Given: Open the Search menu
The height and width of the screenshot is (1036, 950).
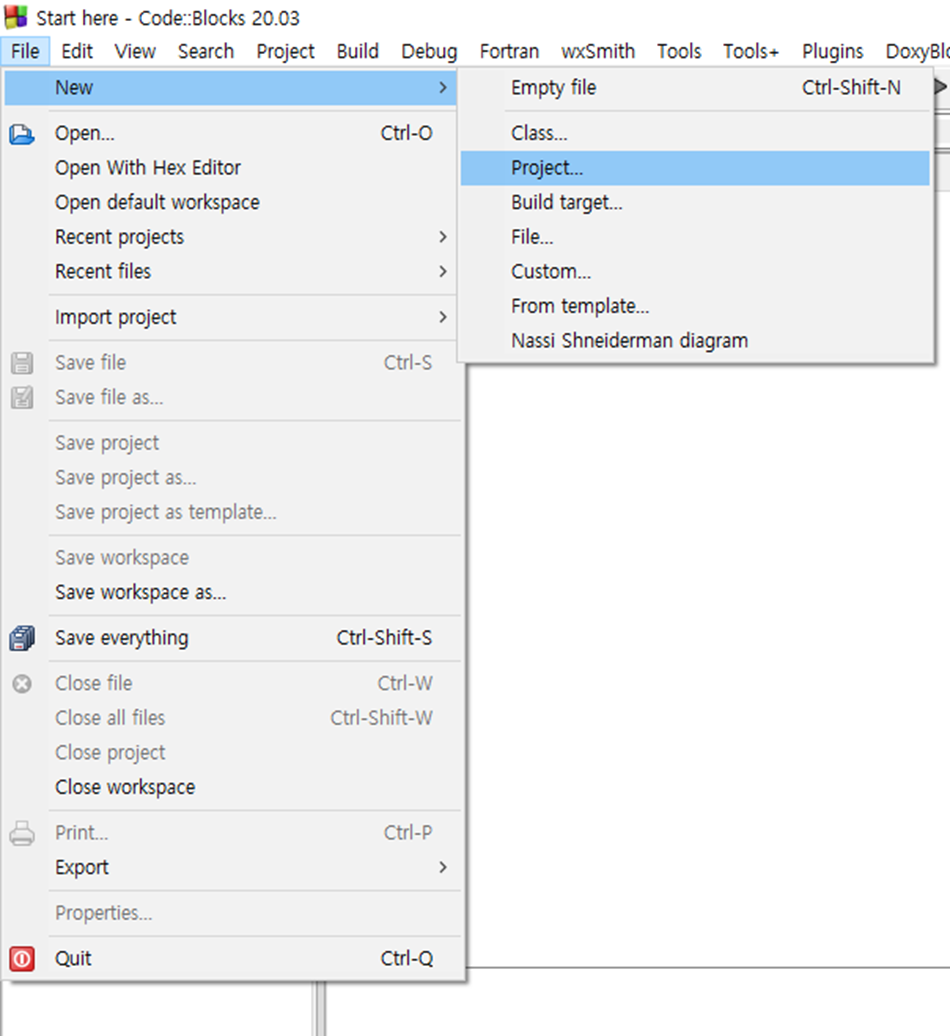Looking at the screenshot, I should point(206,52).
